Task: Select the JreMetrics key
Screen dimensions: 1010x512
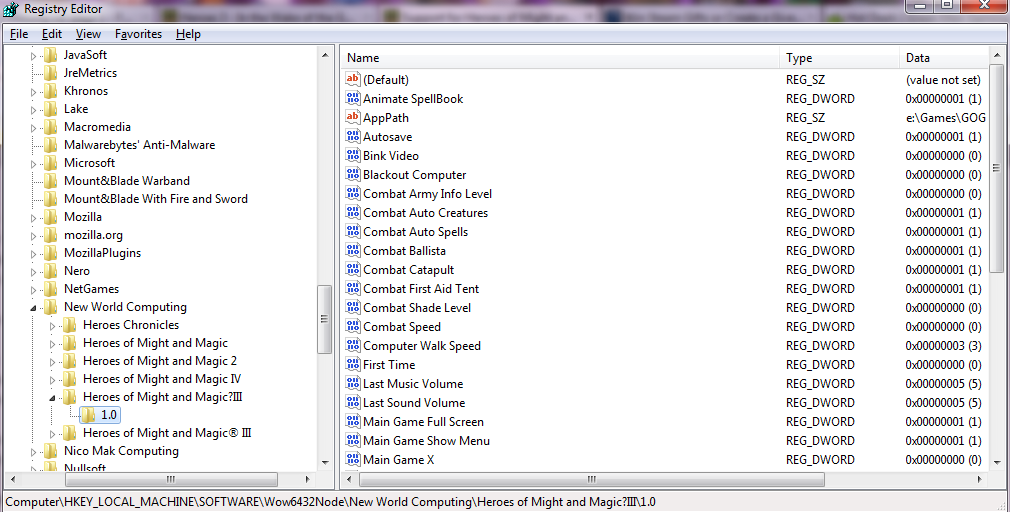Action: point(90,73)
